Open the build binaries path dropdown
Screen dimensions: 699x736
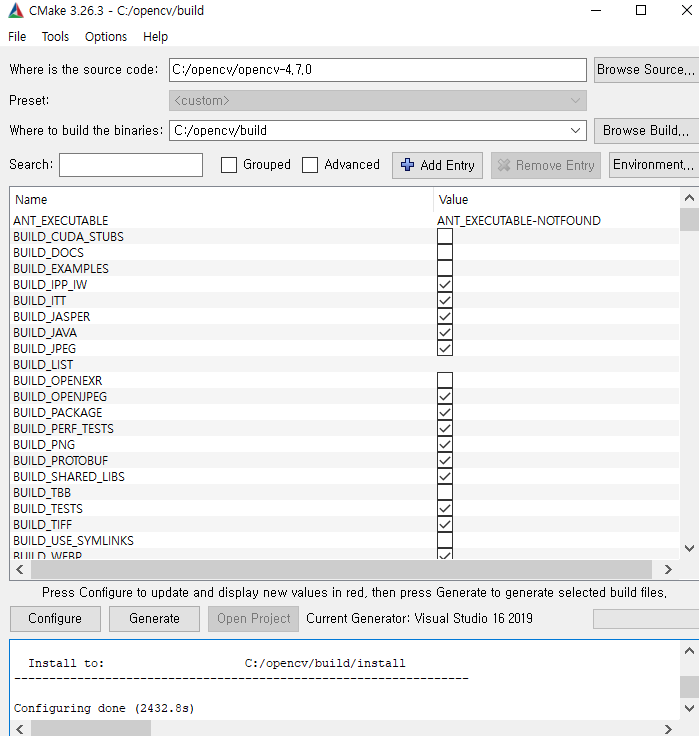click(x=576, y=130)
